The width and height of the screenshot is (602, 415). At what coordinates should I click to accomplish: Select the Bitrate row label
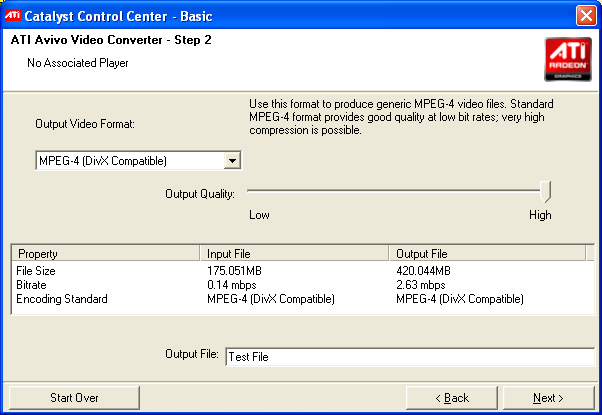click(x=31, y=285)
